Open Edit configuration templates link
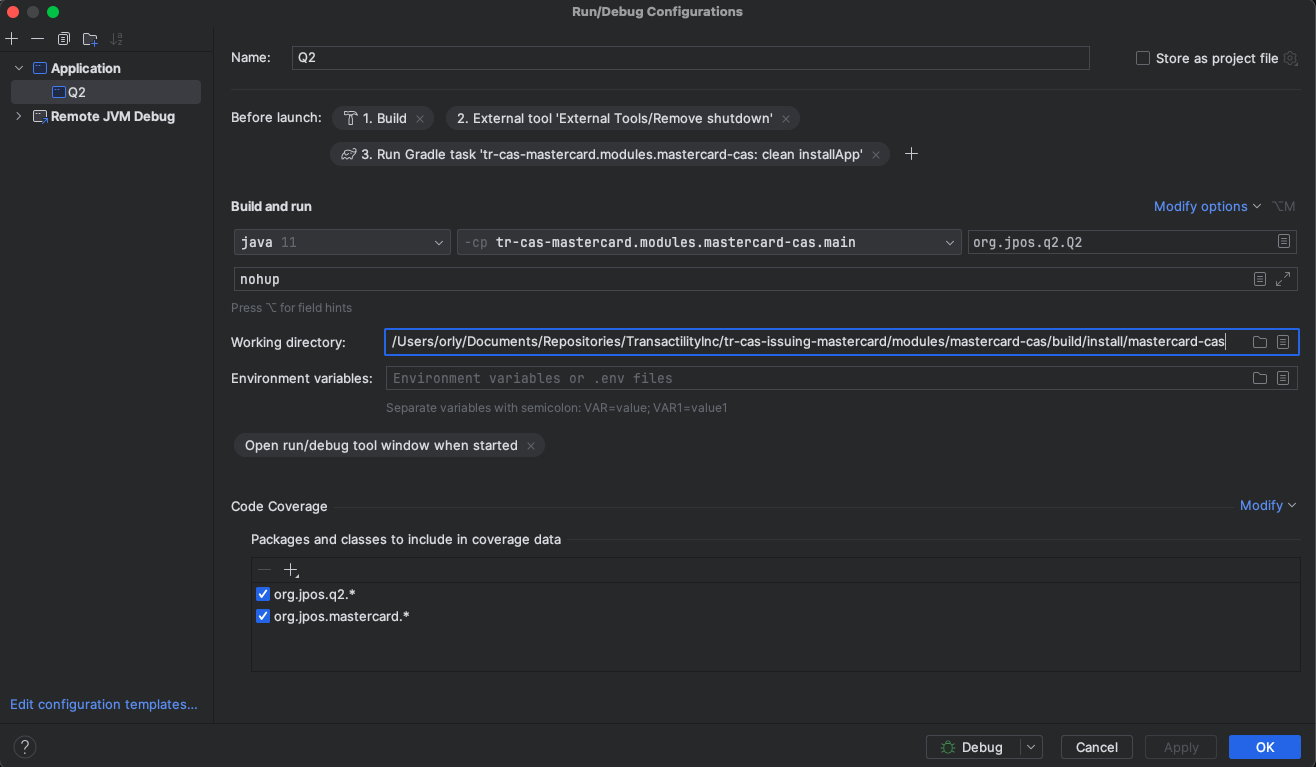Screen dimensions: 1316x767 104,704
